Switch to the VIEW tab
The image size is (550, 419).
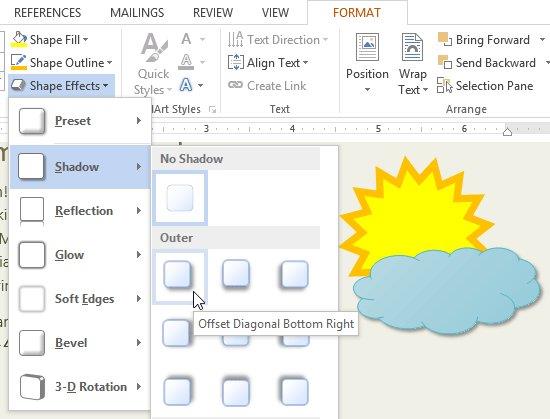[x=275, y=13]
